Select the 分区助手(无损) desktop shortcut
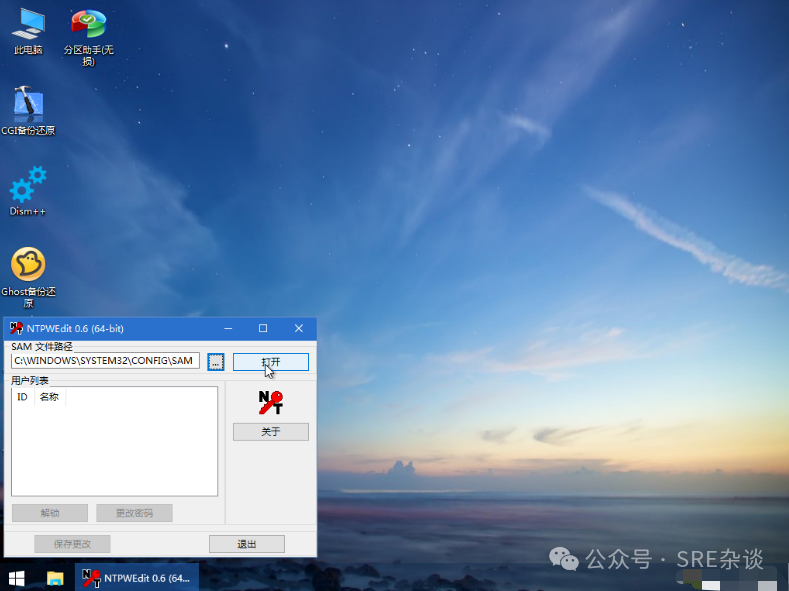The width and height of the screenshot is (789, 591). click(88, 24)
